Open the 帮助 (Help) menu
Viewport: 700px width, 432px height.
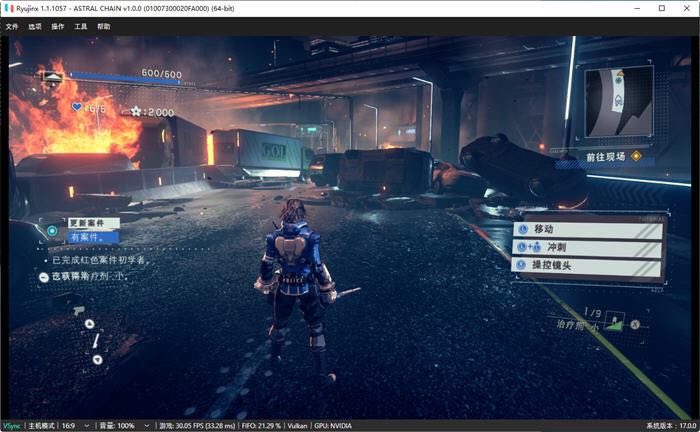[104, 26]
